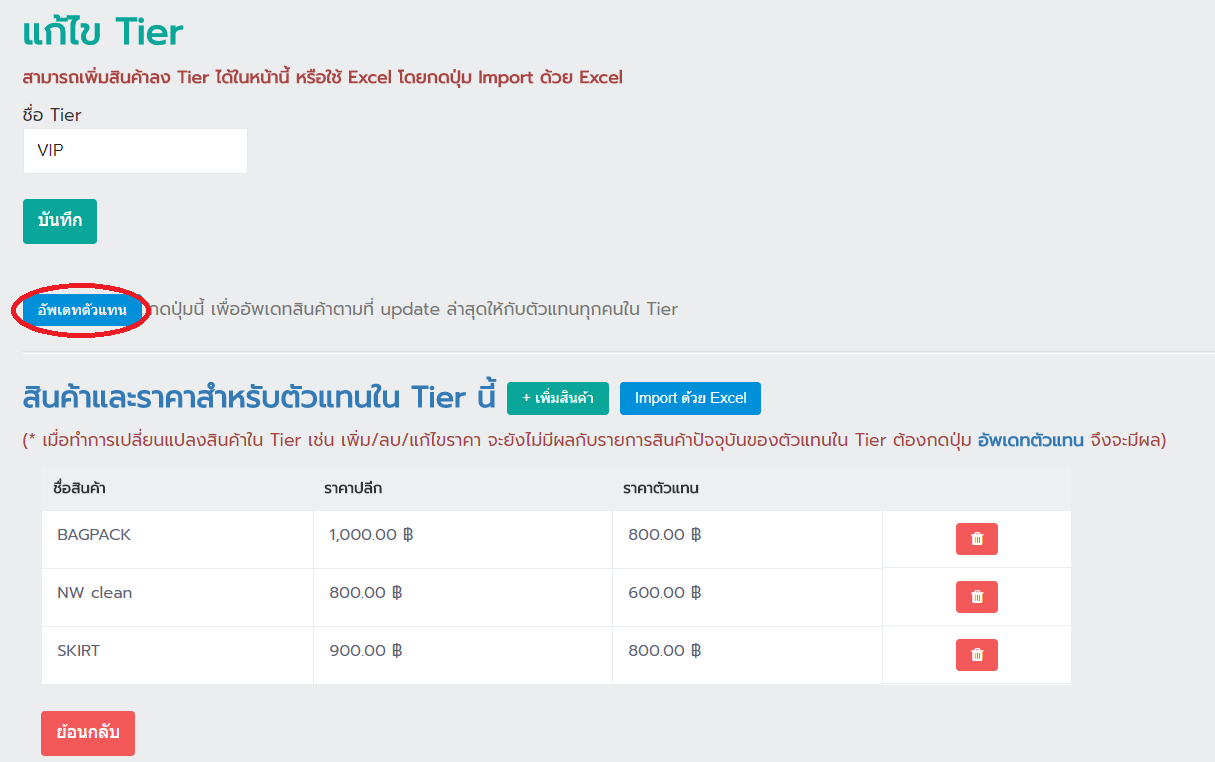Remove NW clean using trash icon
The height and width of the screenshot is (762, 1215).
pyautogui.click(x=976, y=597)
